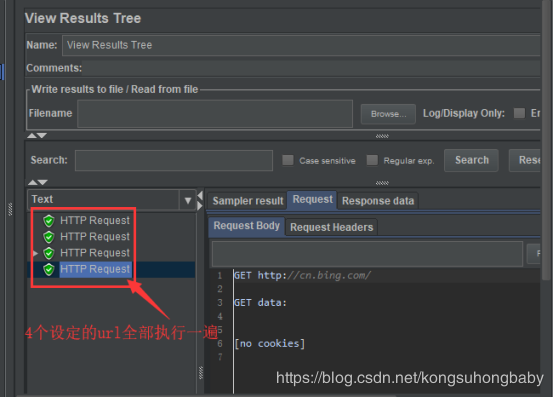Screen dimensions: 554x397
Task: Click the Browse... button
Action: coord(388,114)
